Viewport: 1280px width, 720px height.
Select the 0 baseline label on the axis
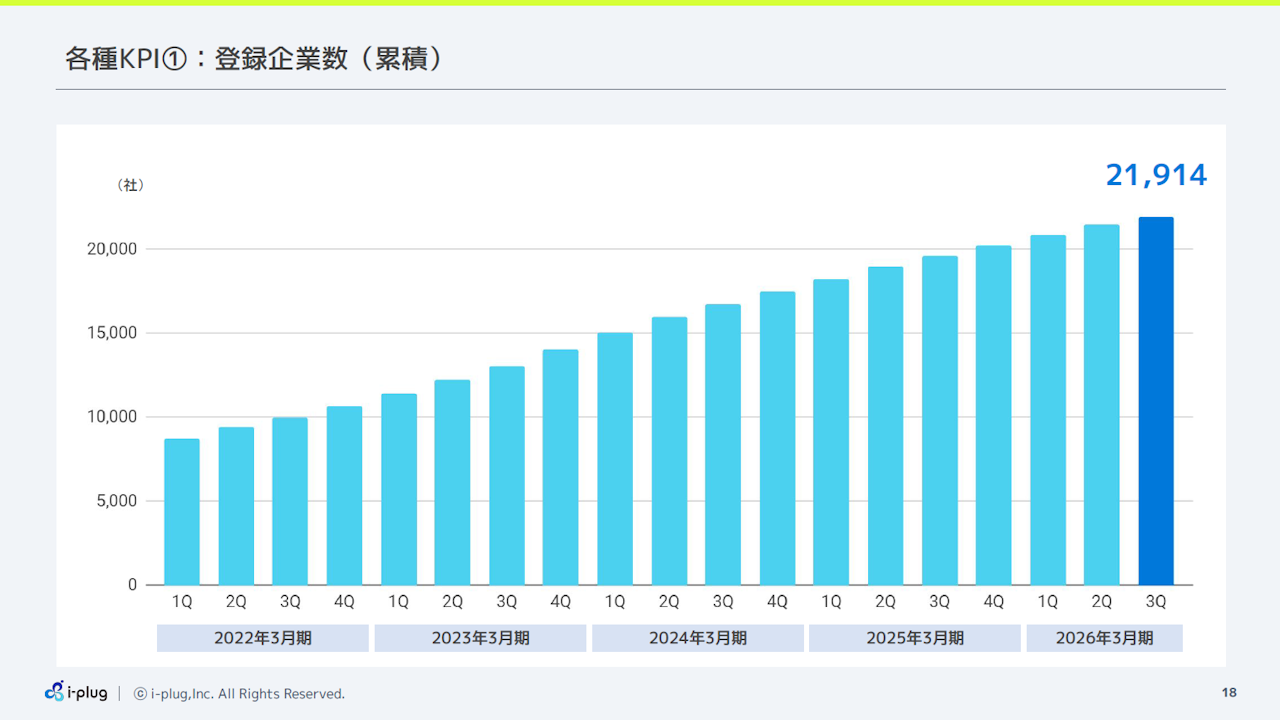[132, 585]
